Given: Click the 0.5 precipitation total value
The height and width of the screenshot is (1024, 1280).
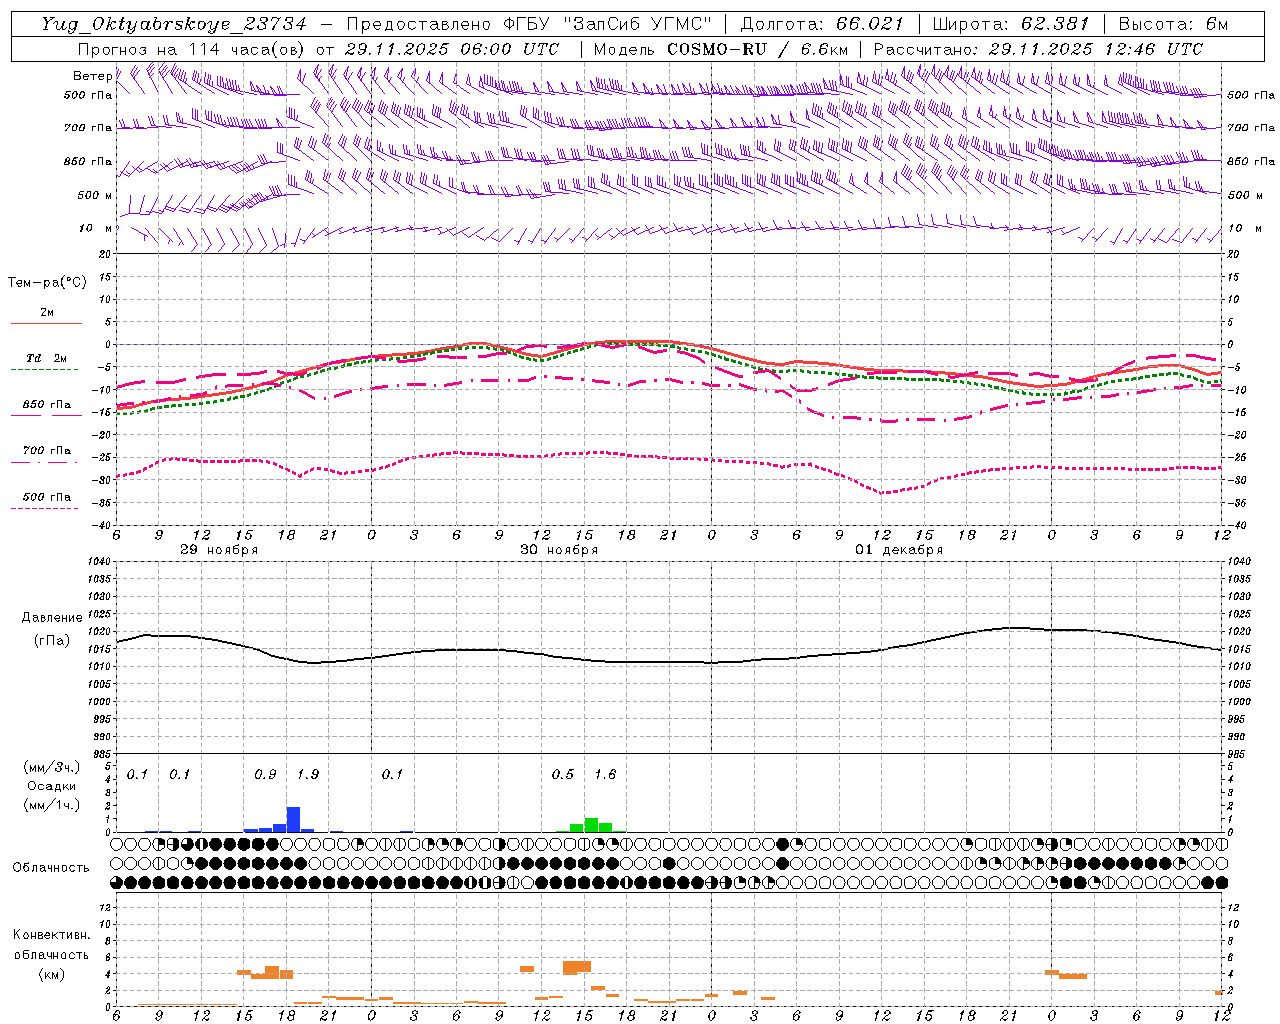Looking at the screenshot, I should [x=563, y=775].
